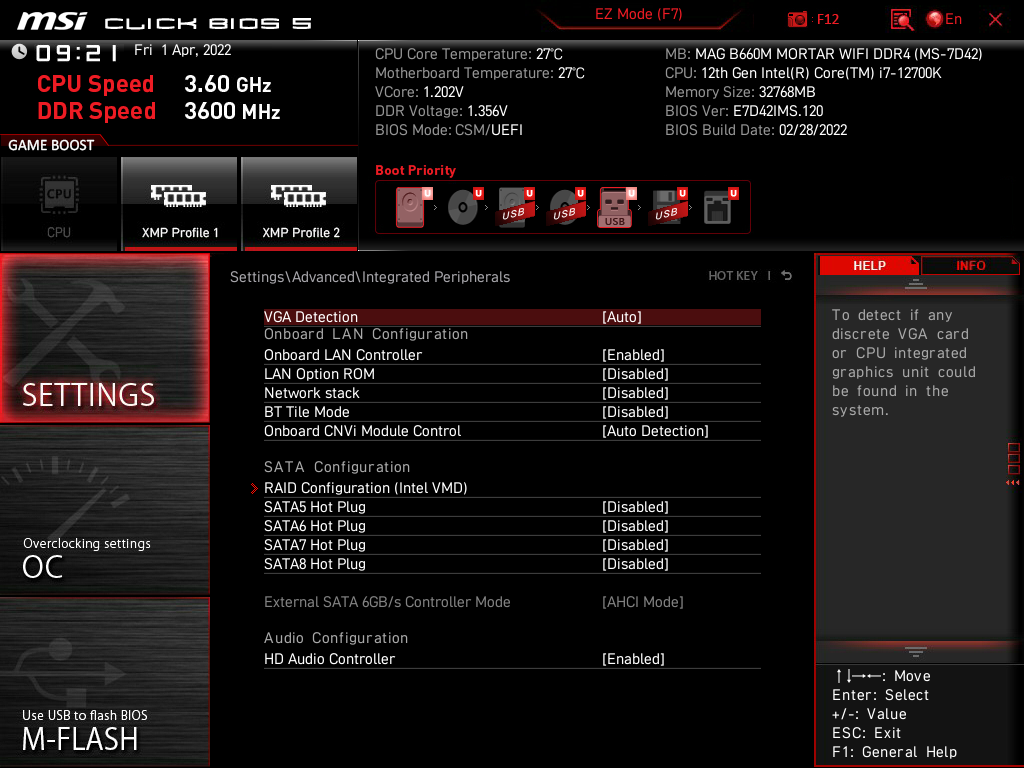1024x768 pixels.
Task: Click the GAME BOOST label
Action: pos(51,145)
